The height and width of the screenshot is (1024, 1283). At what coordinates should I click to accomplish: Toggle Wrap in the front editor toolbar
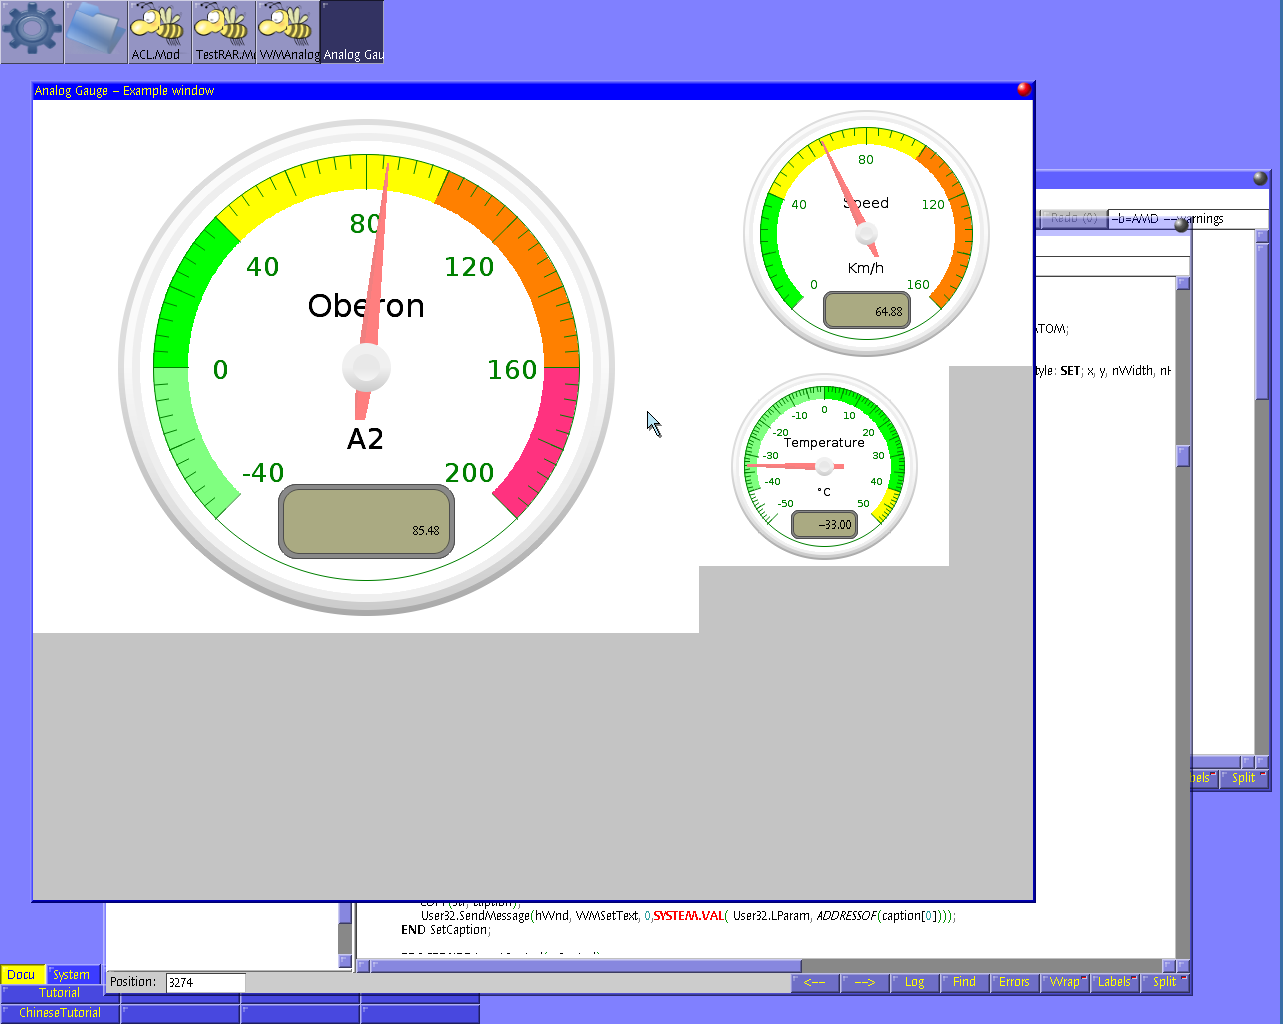tap(1065, 982)
